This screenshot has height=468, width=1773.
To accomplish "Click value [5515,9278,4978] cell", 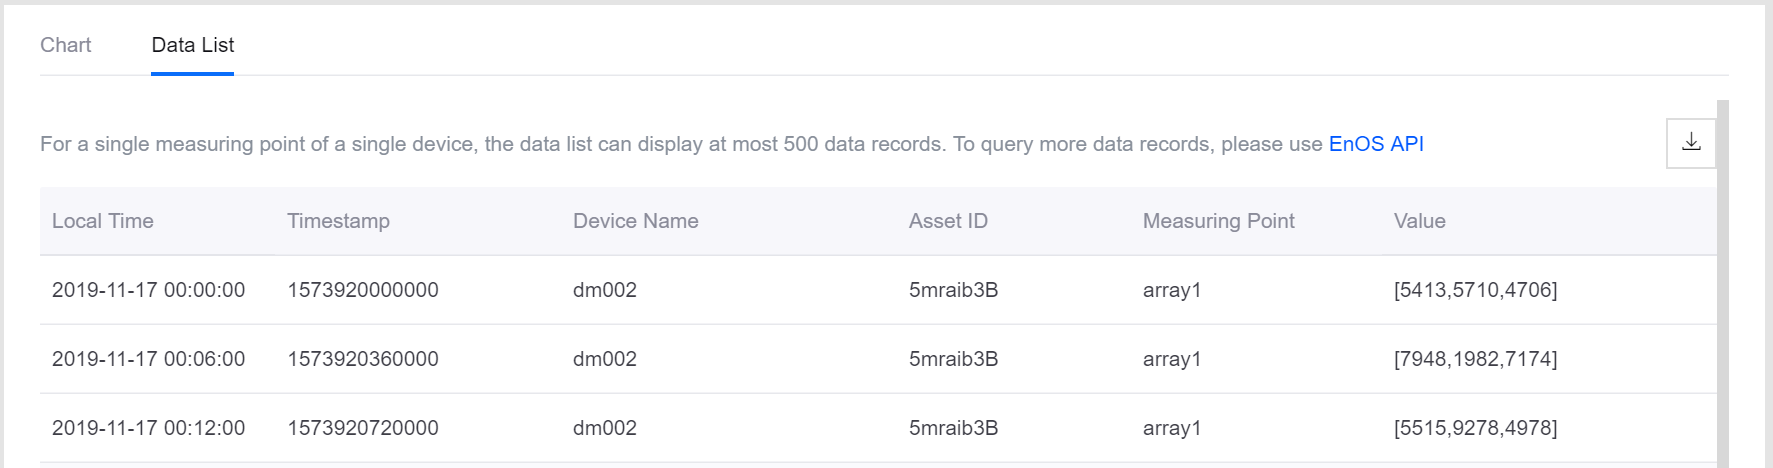I will pyautogui.click(x=1475, y=428).
